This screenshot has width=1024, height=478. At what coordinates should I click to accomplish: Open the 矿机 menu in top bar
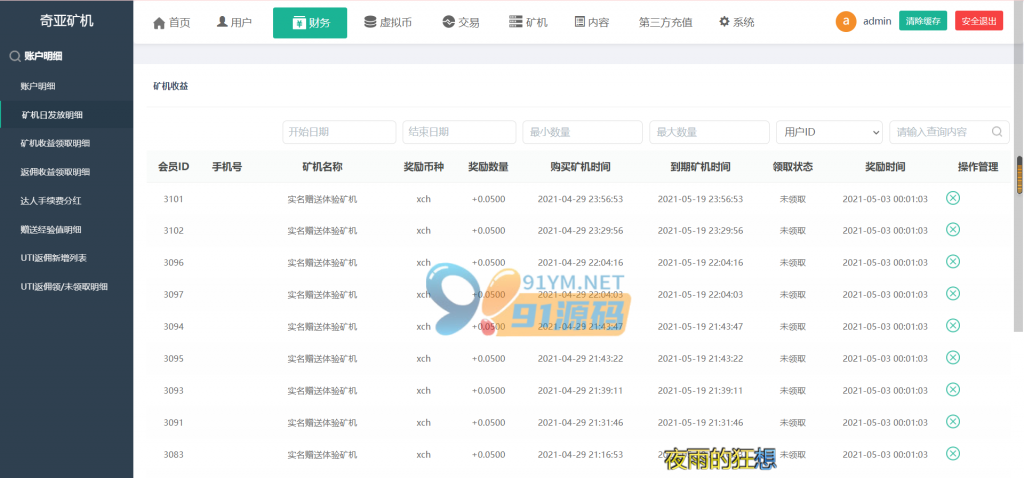[528, 22]
